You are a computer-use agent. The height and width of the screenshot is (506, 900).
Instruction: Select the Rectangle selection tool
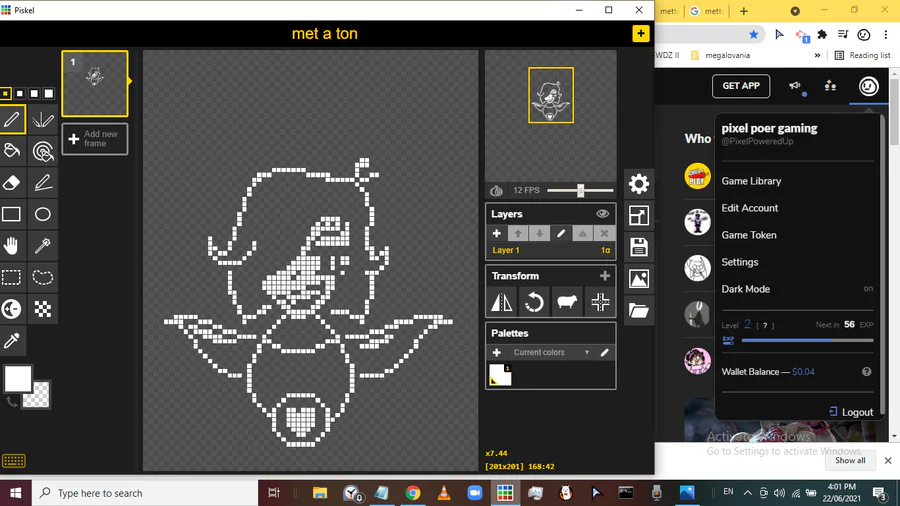[x=11, y=278]
